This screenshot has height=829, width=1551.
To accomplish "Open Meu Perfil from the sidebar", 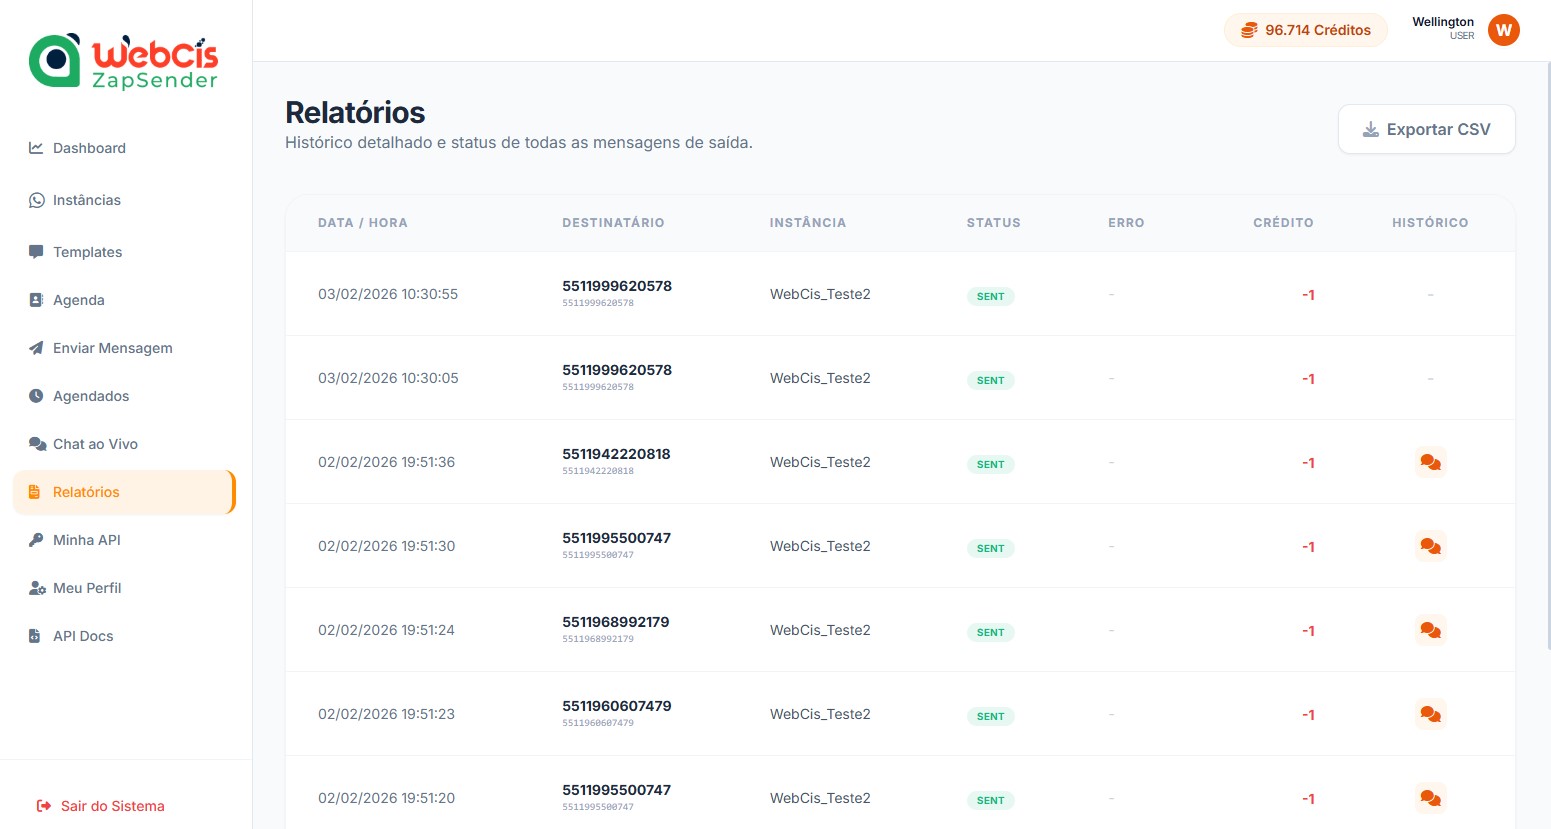I will 87,588.
